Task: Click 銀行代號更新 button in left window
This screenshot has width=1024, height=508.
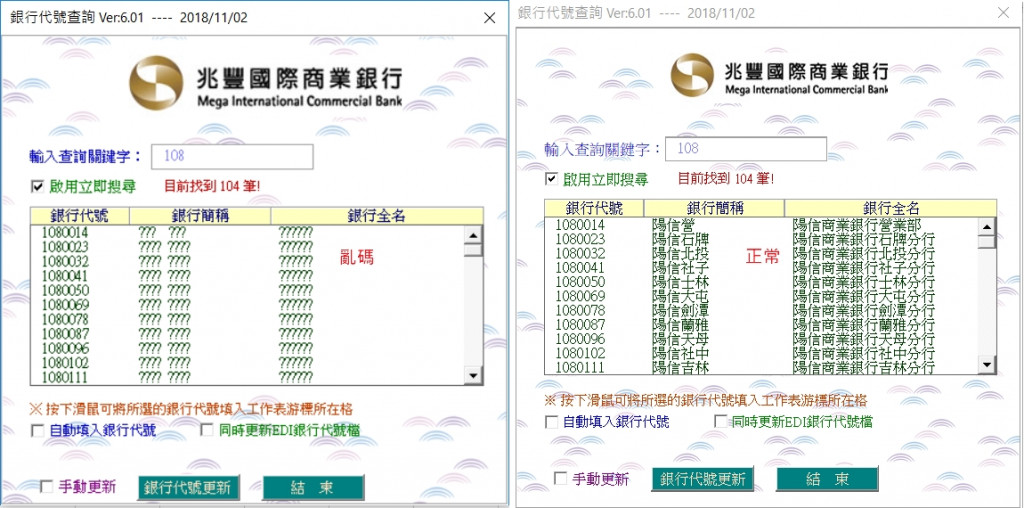Action: 189,488
